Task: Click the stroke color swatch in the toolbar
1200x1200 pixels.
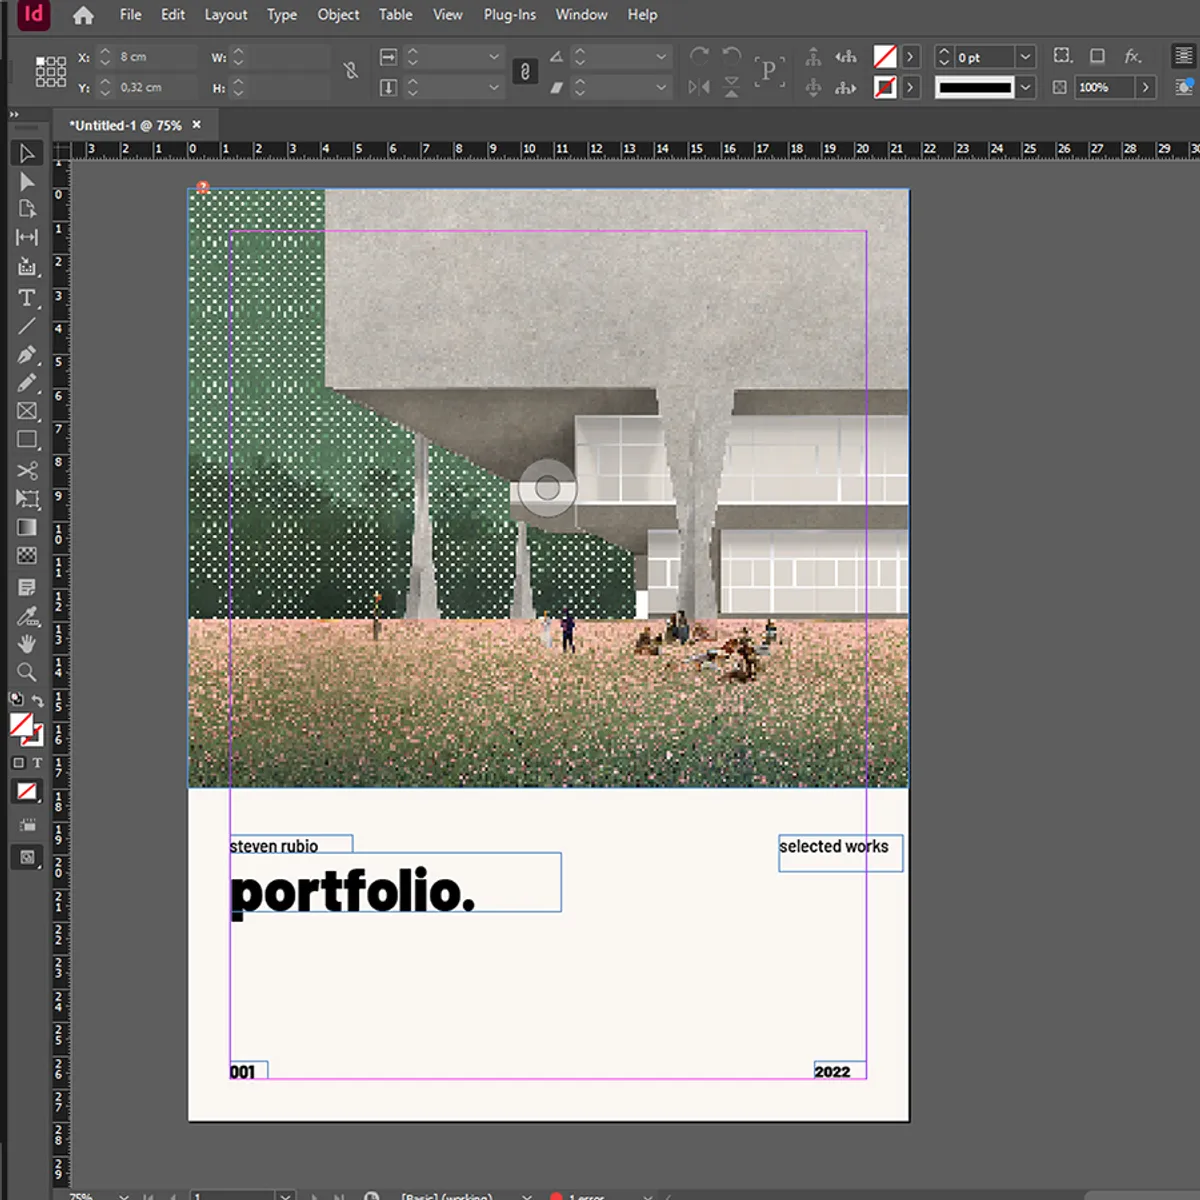Action: (x=40, y=742)
